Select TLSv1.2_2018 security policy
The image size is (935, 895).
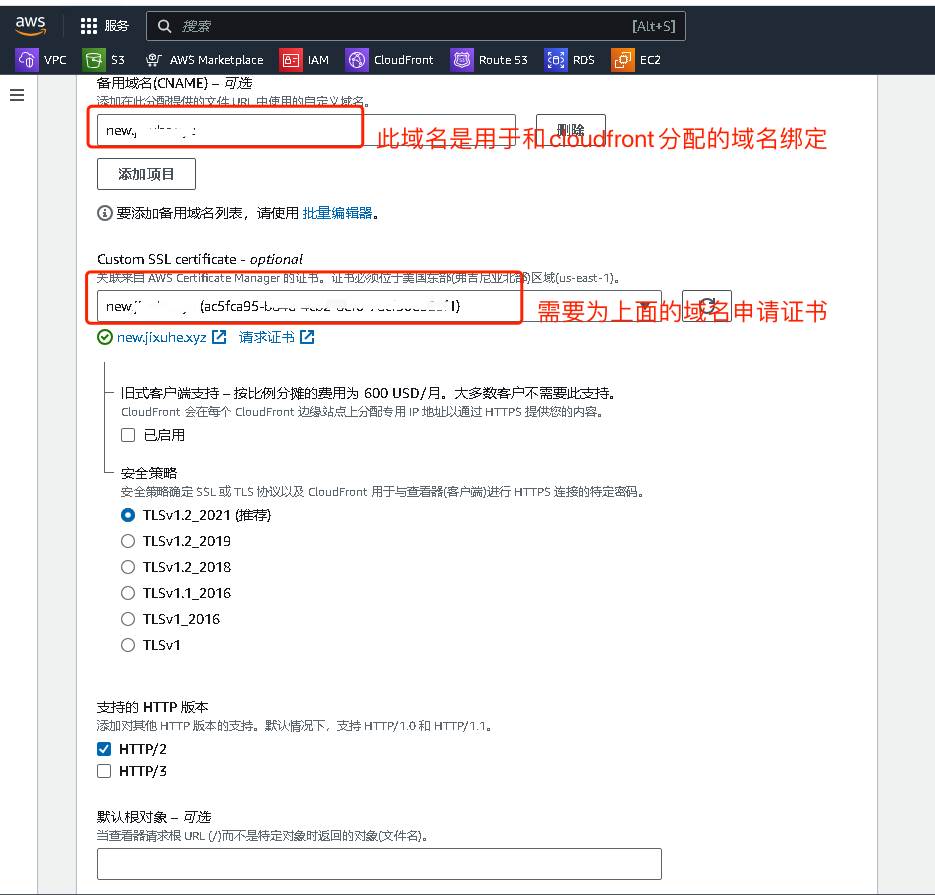128,567
